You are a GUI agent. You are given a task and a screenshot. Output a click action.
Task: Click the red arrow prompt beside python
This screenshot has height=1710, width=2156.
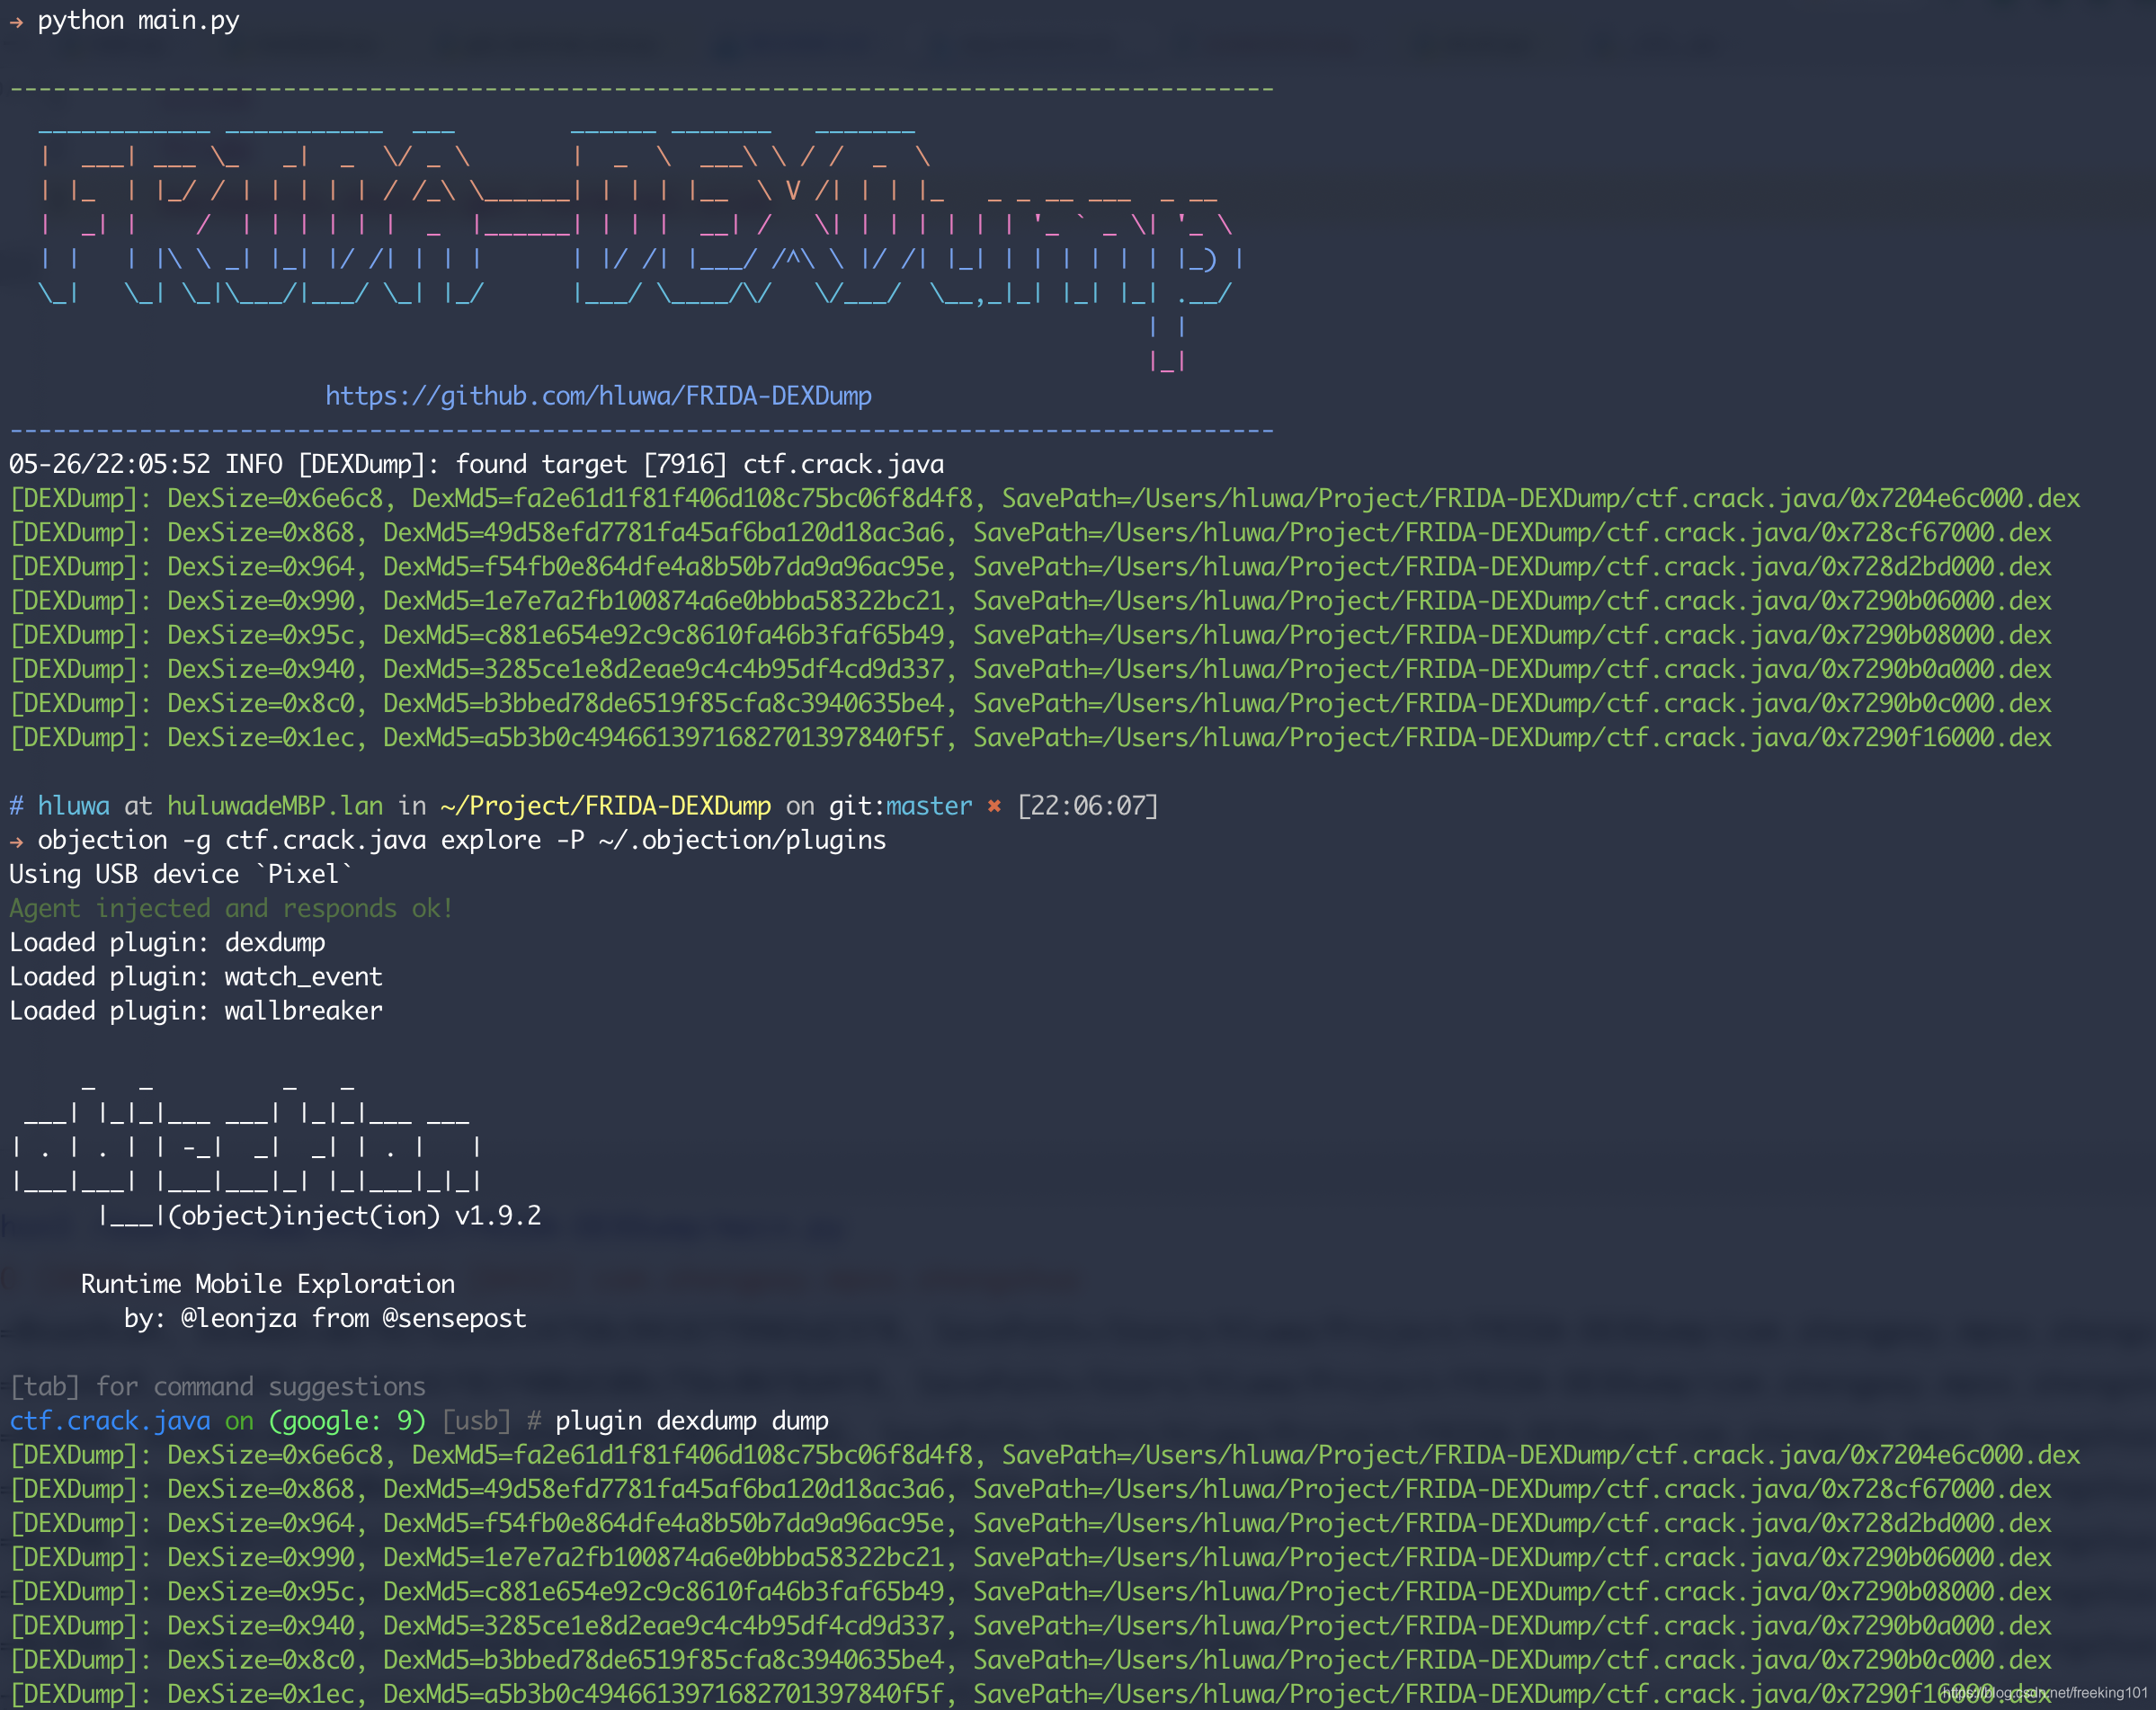(16, 21)
